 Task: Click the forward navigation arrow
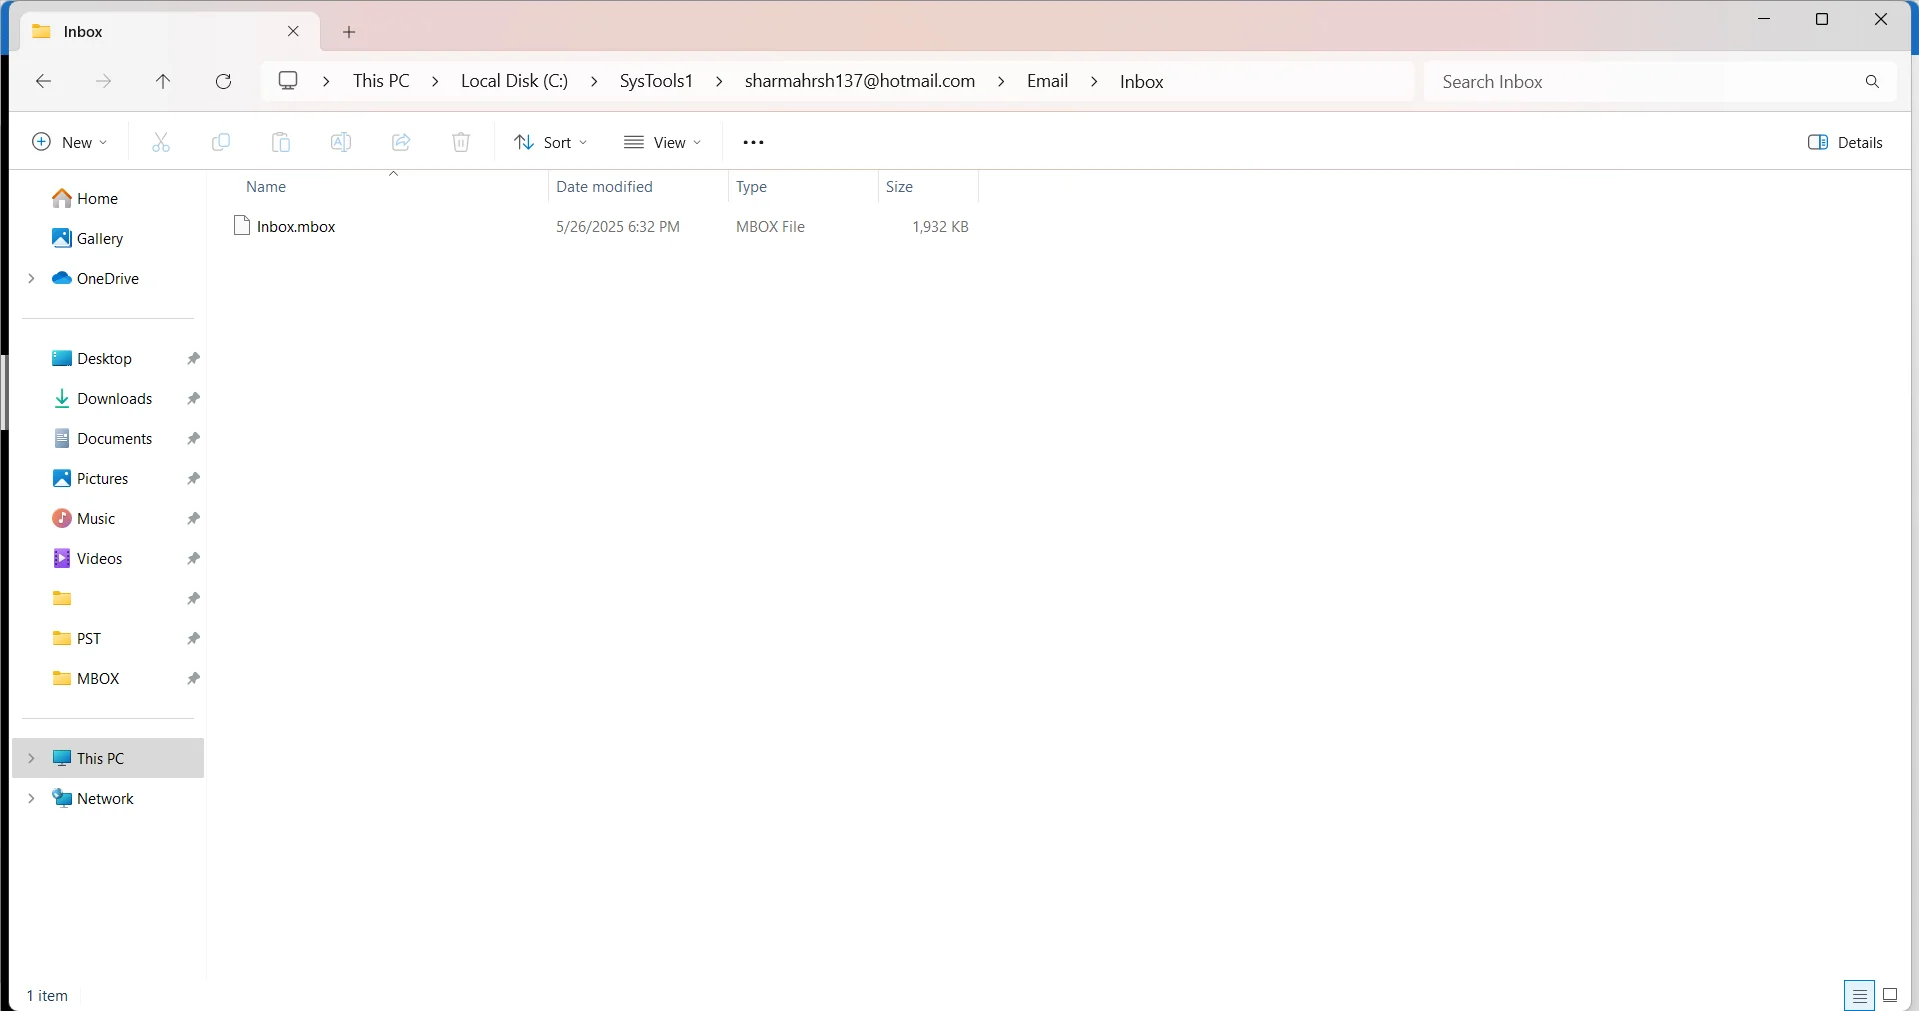103,81
